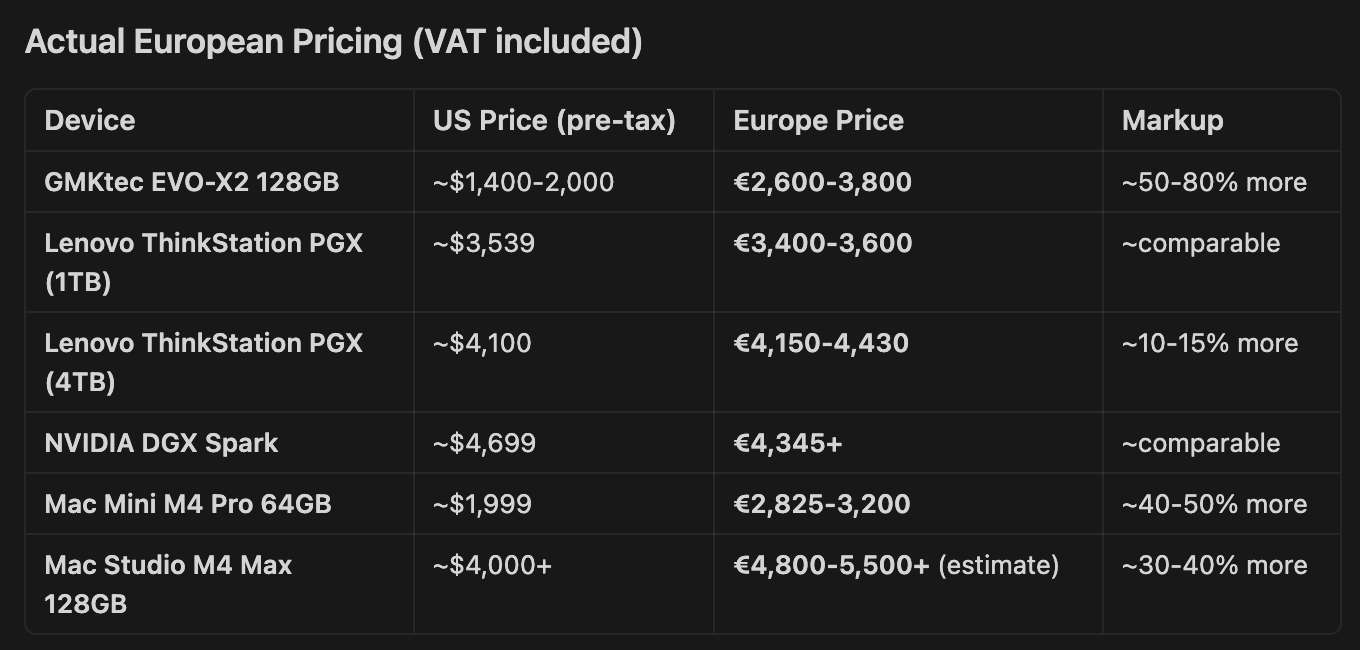The image size is (1360, 650).
Task: Click the '~50-80% more' markup cell
Action: (x=1214, y=182)
